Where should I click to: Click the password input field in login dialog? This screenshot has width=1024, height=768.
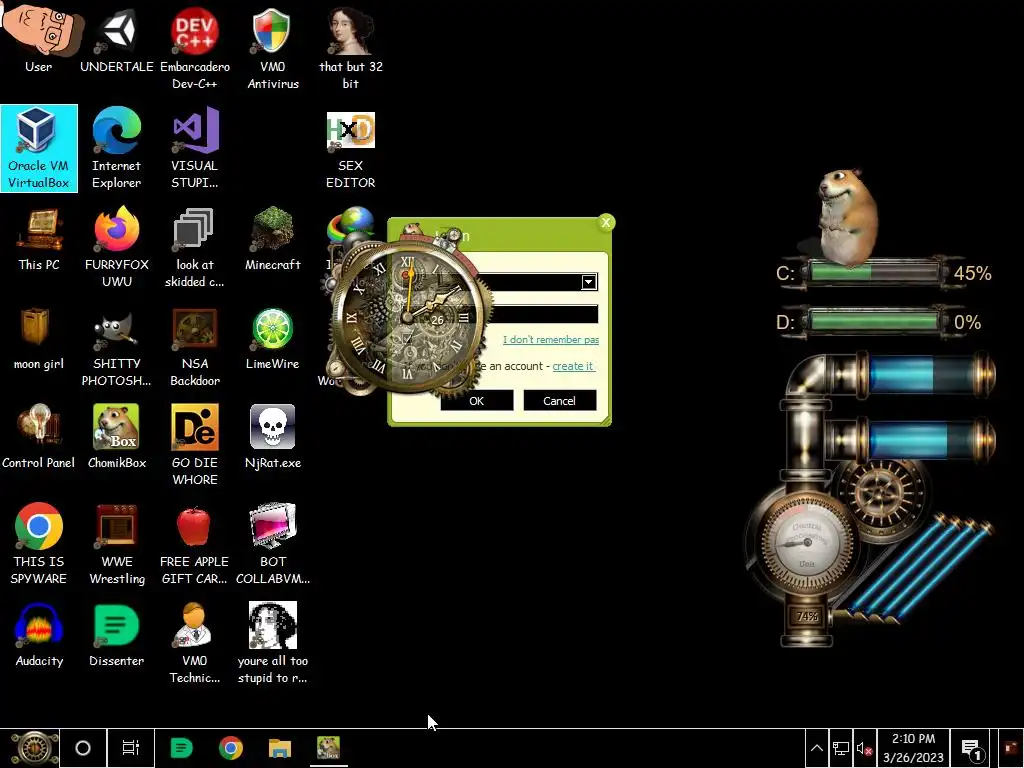click(x=541, y=314)
